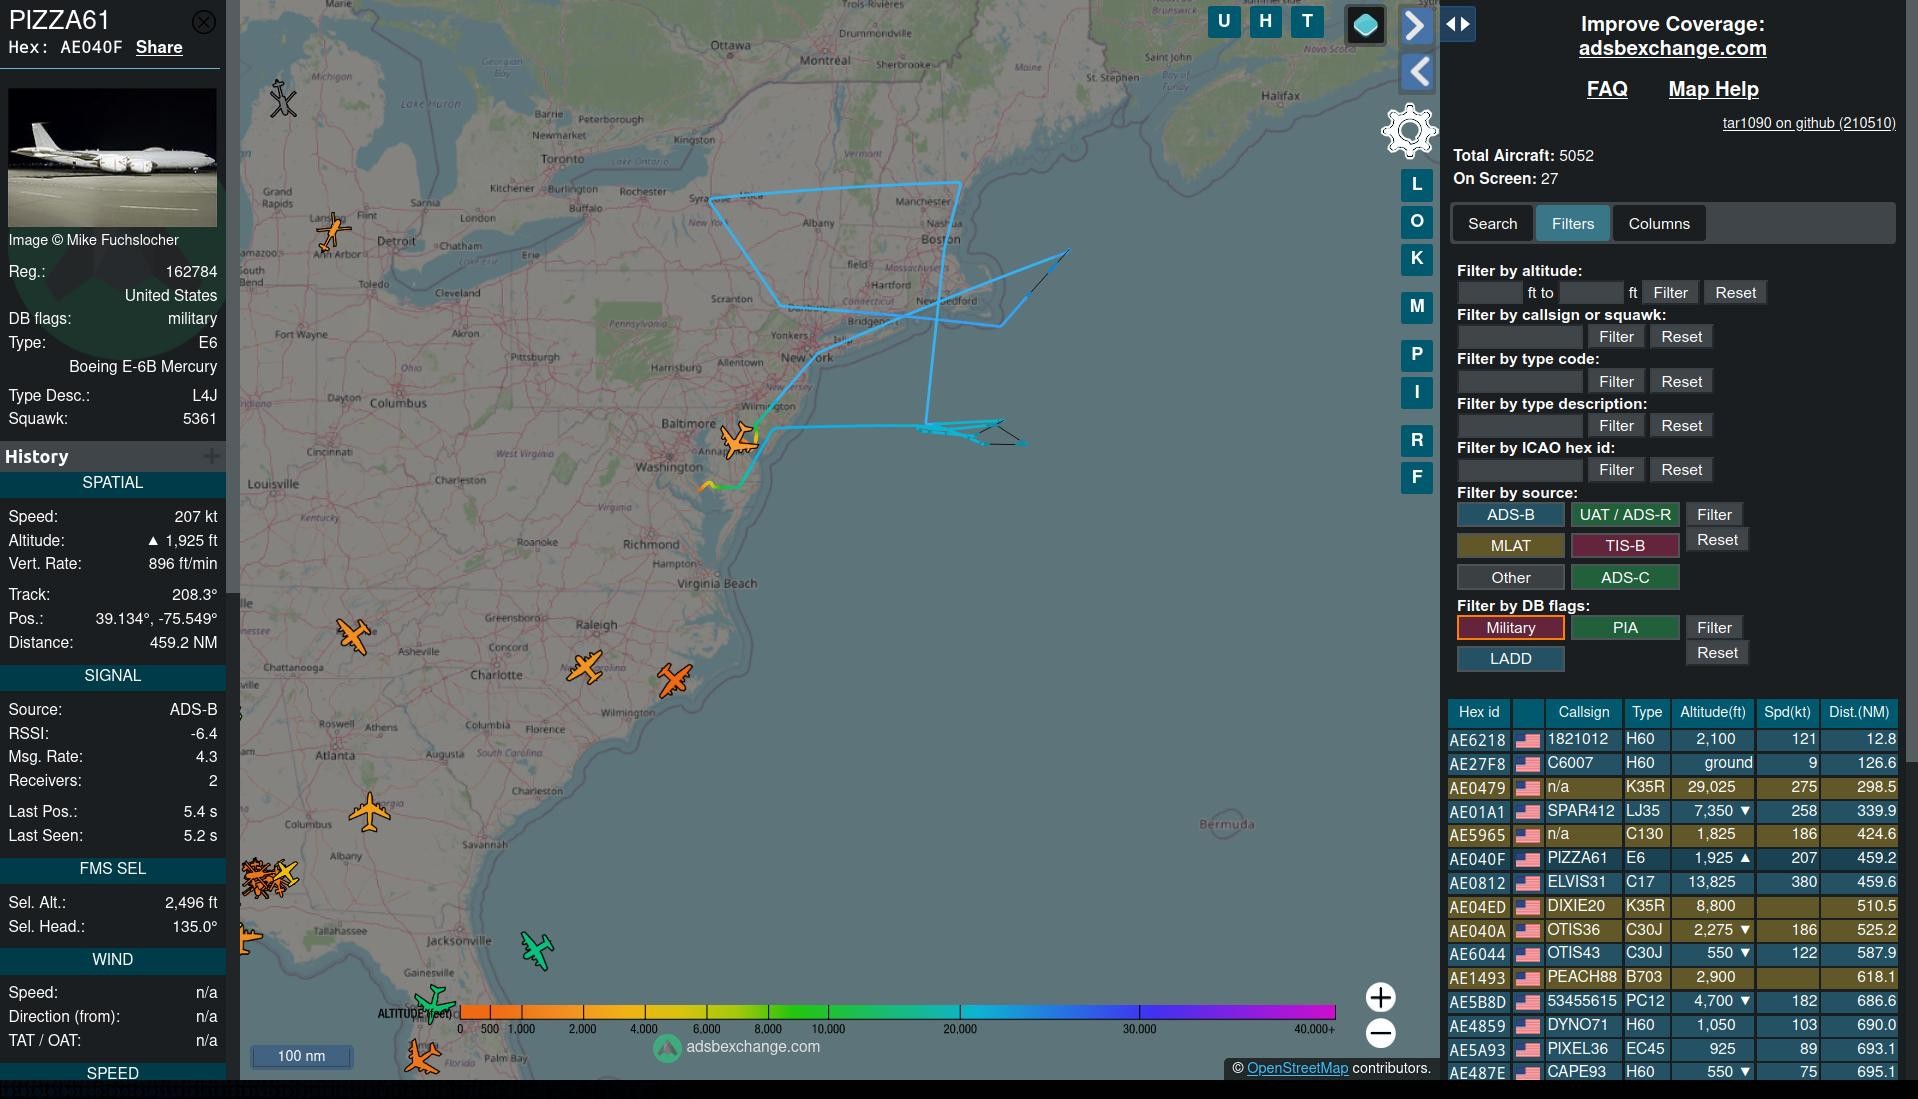Toggle the PIA DB flag filter
This screenshot has height=1099, width=1918.
[x=1625, y=628]
